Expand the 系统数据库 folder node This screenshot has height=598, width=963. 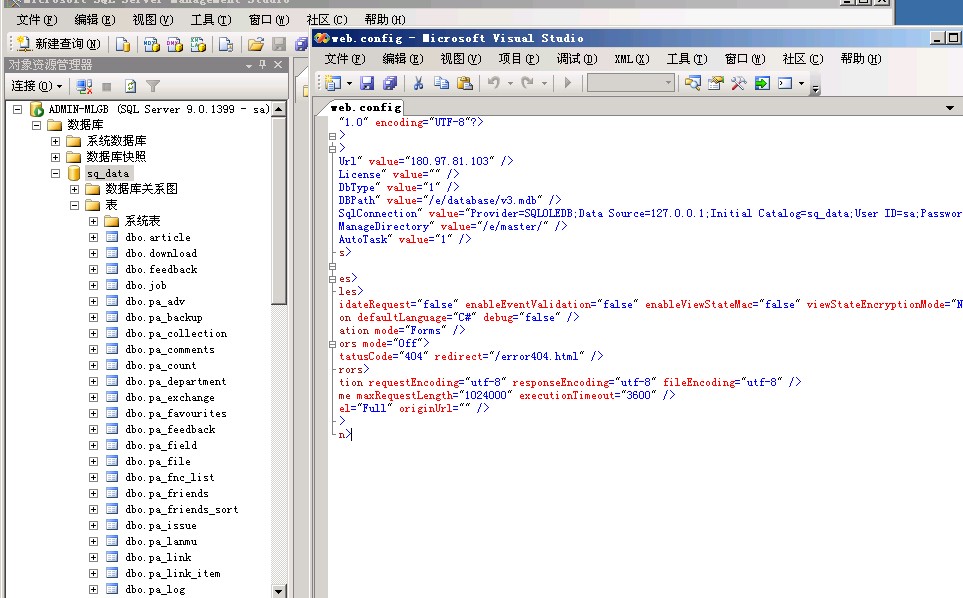(56, 141)
